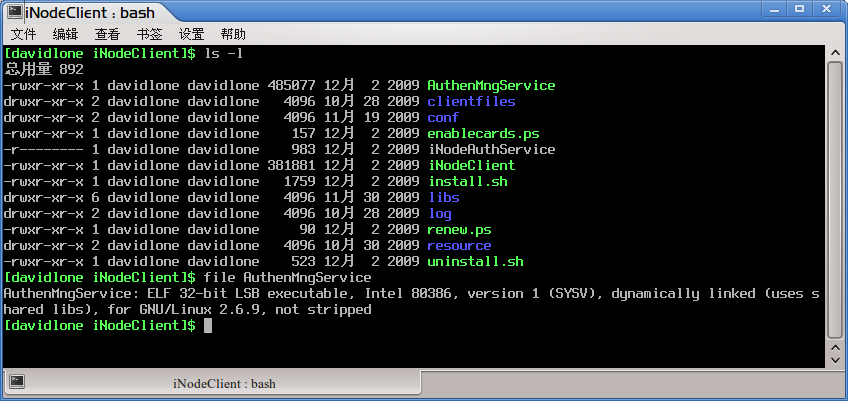Open the 文件 menu
Viewport: 848px width, 401px height.
point(23,35)
